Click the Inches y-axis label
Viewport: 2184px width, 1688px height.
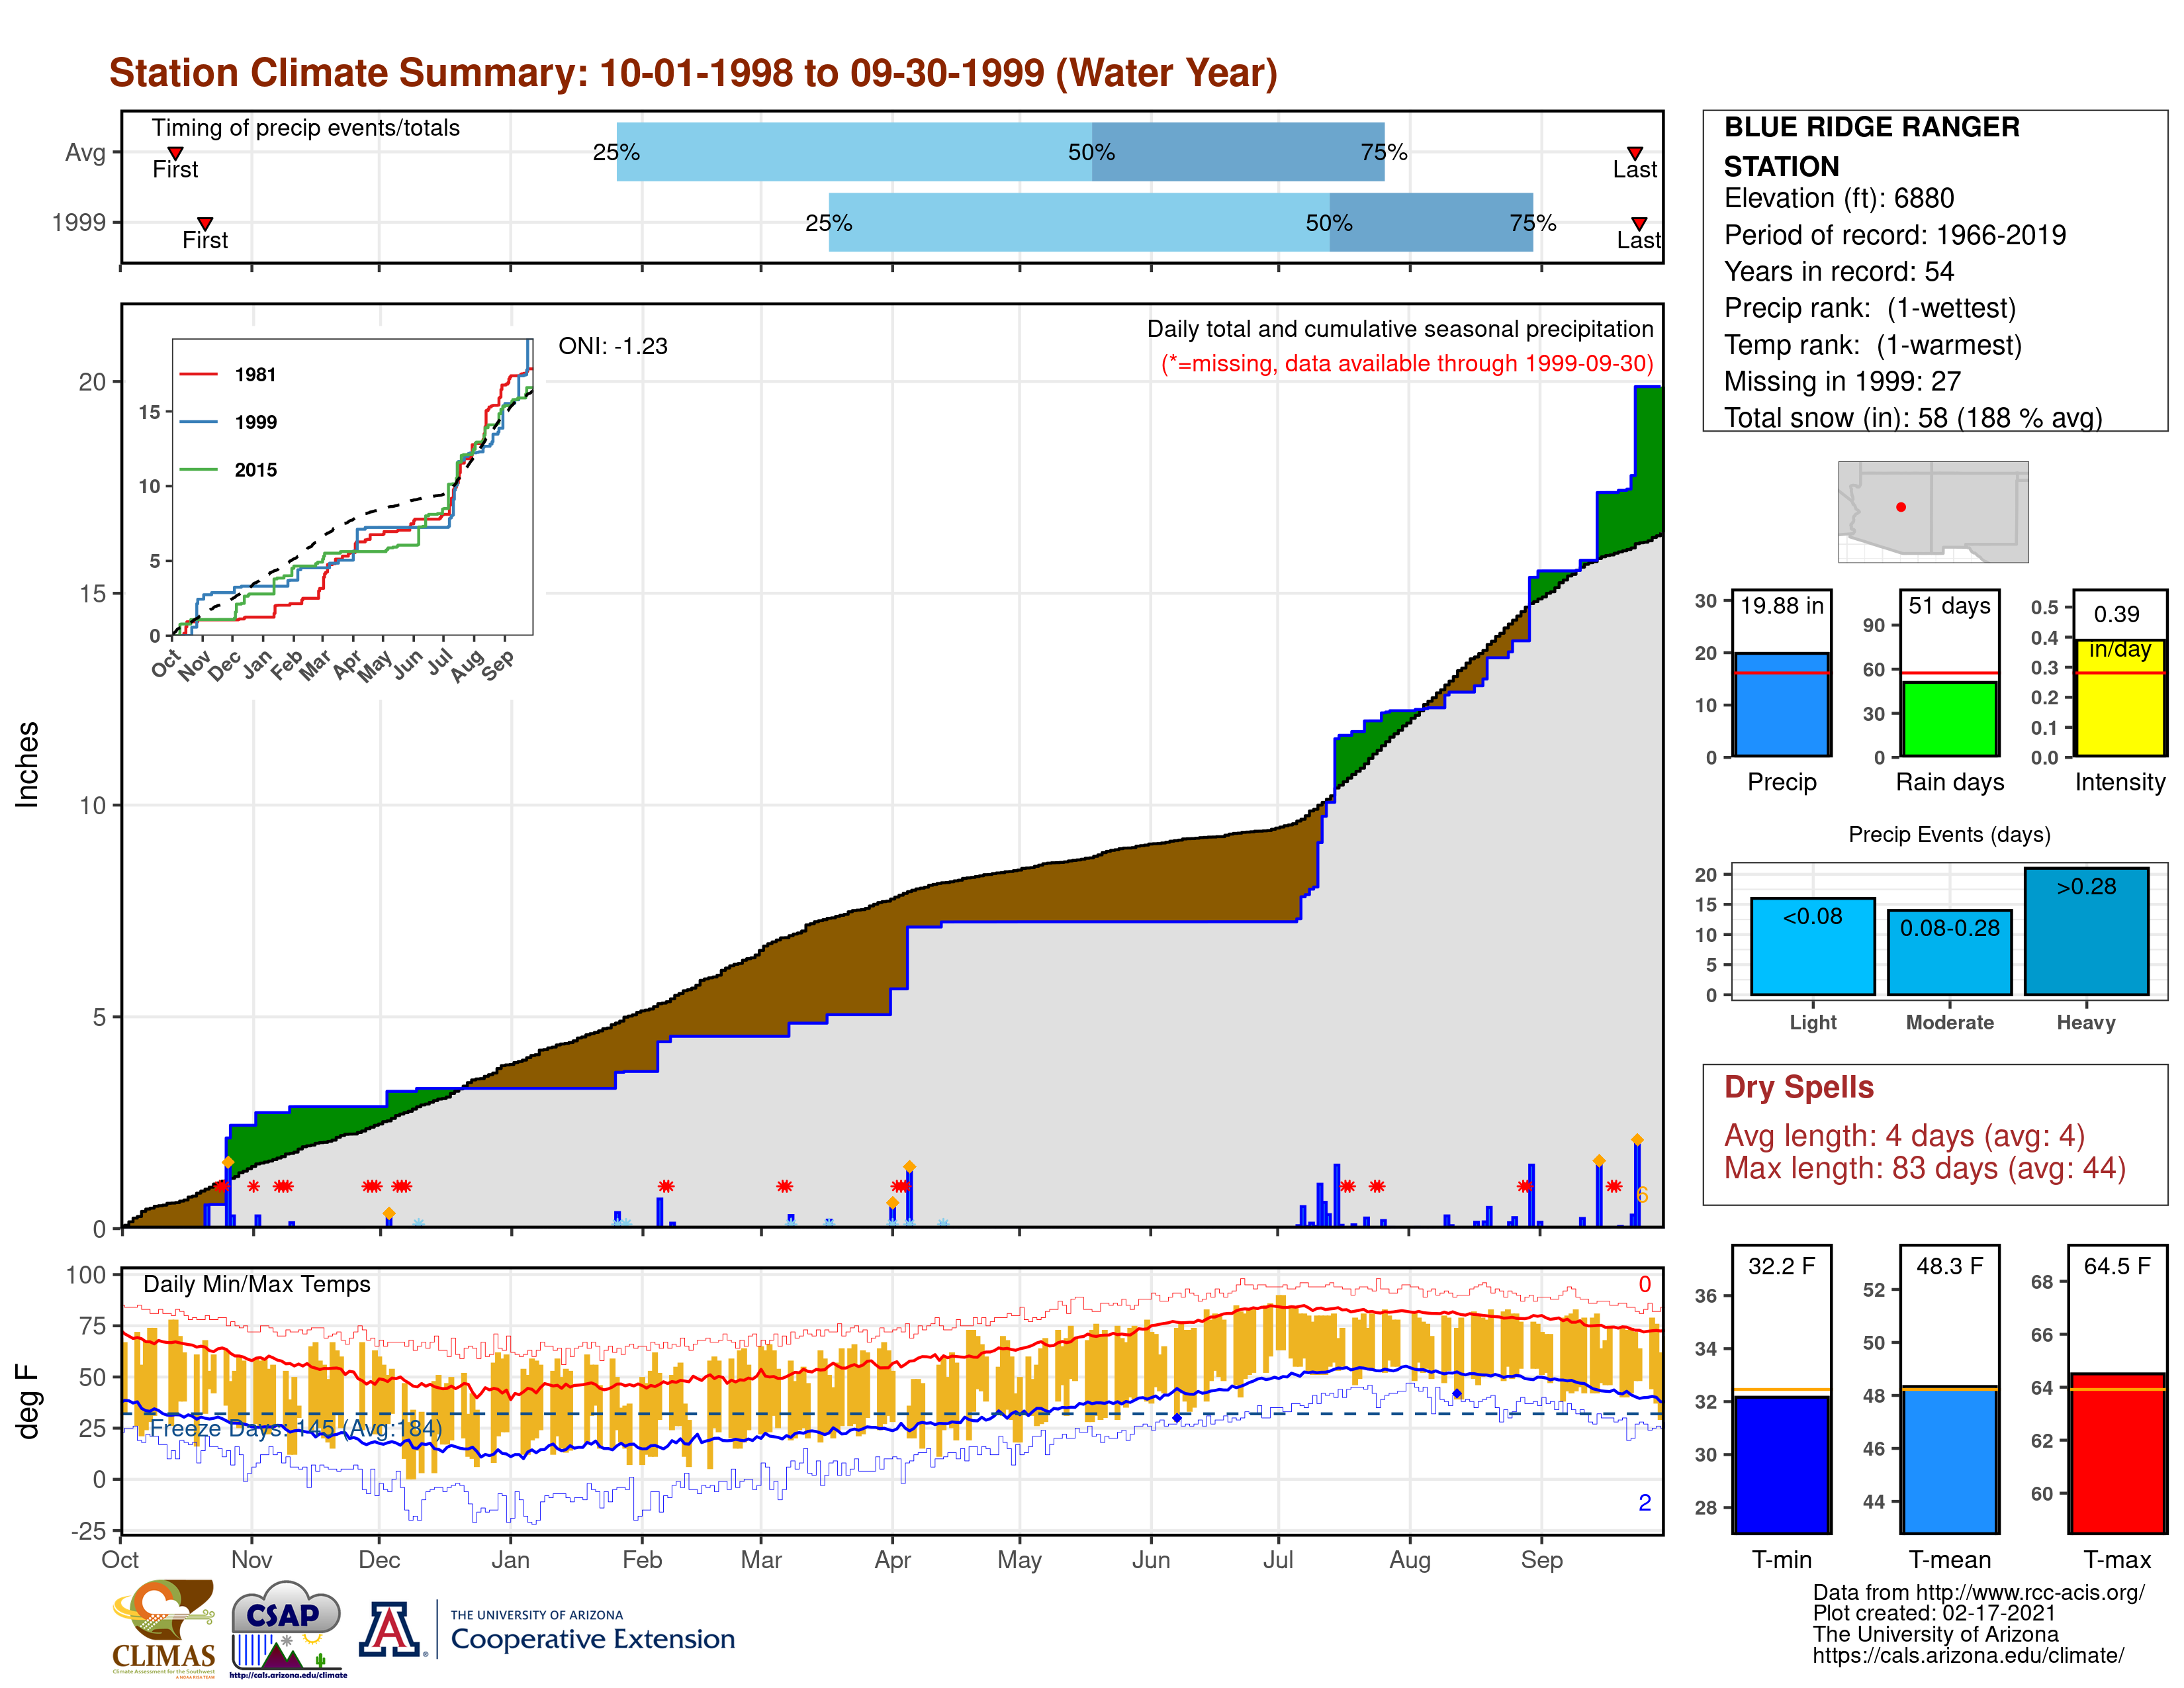coord(27,764)
